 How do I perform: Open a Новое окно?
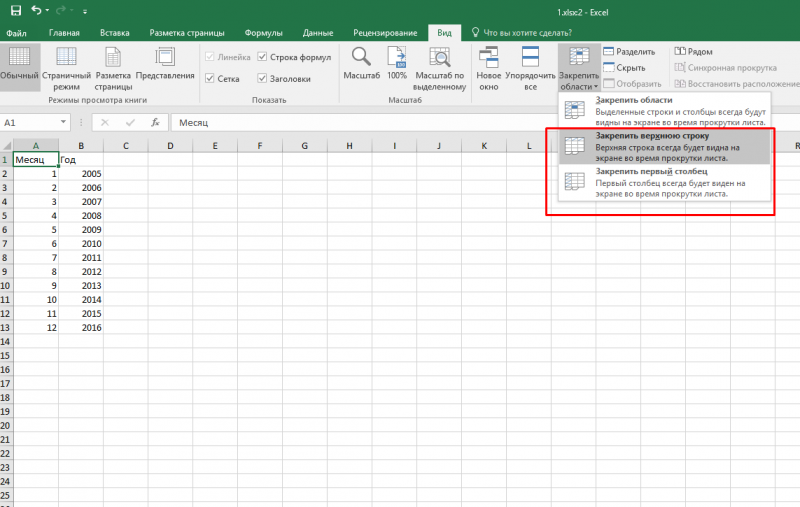pos(488,68)
